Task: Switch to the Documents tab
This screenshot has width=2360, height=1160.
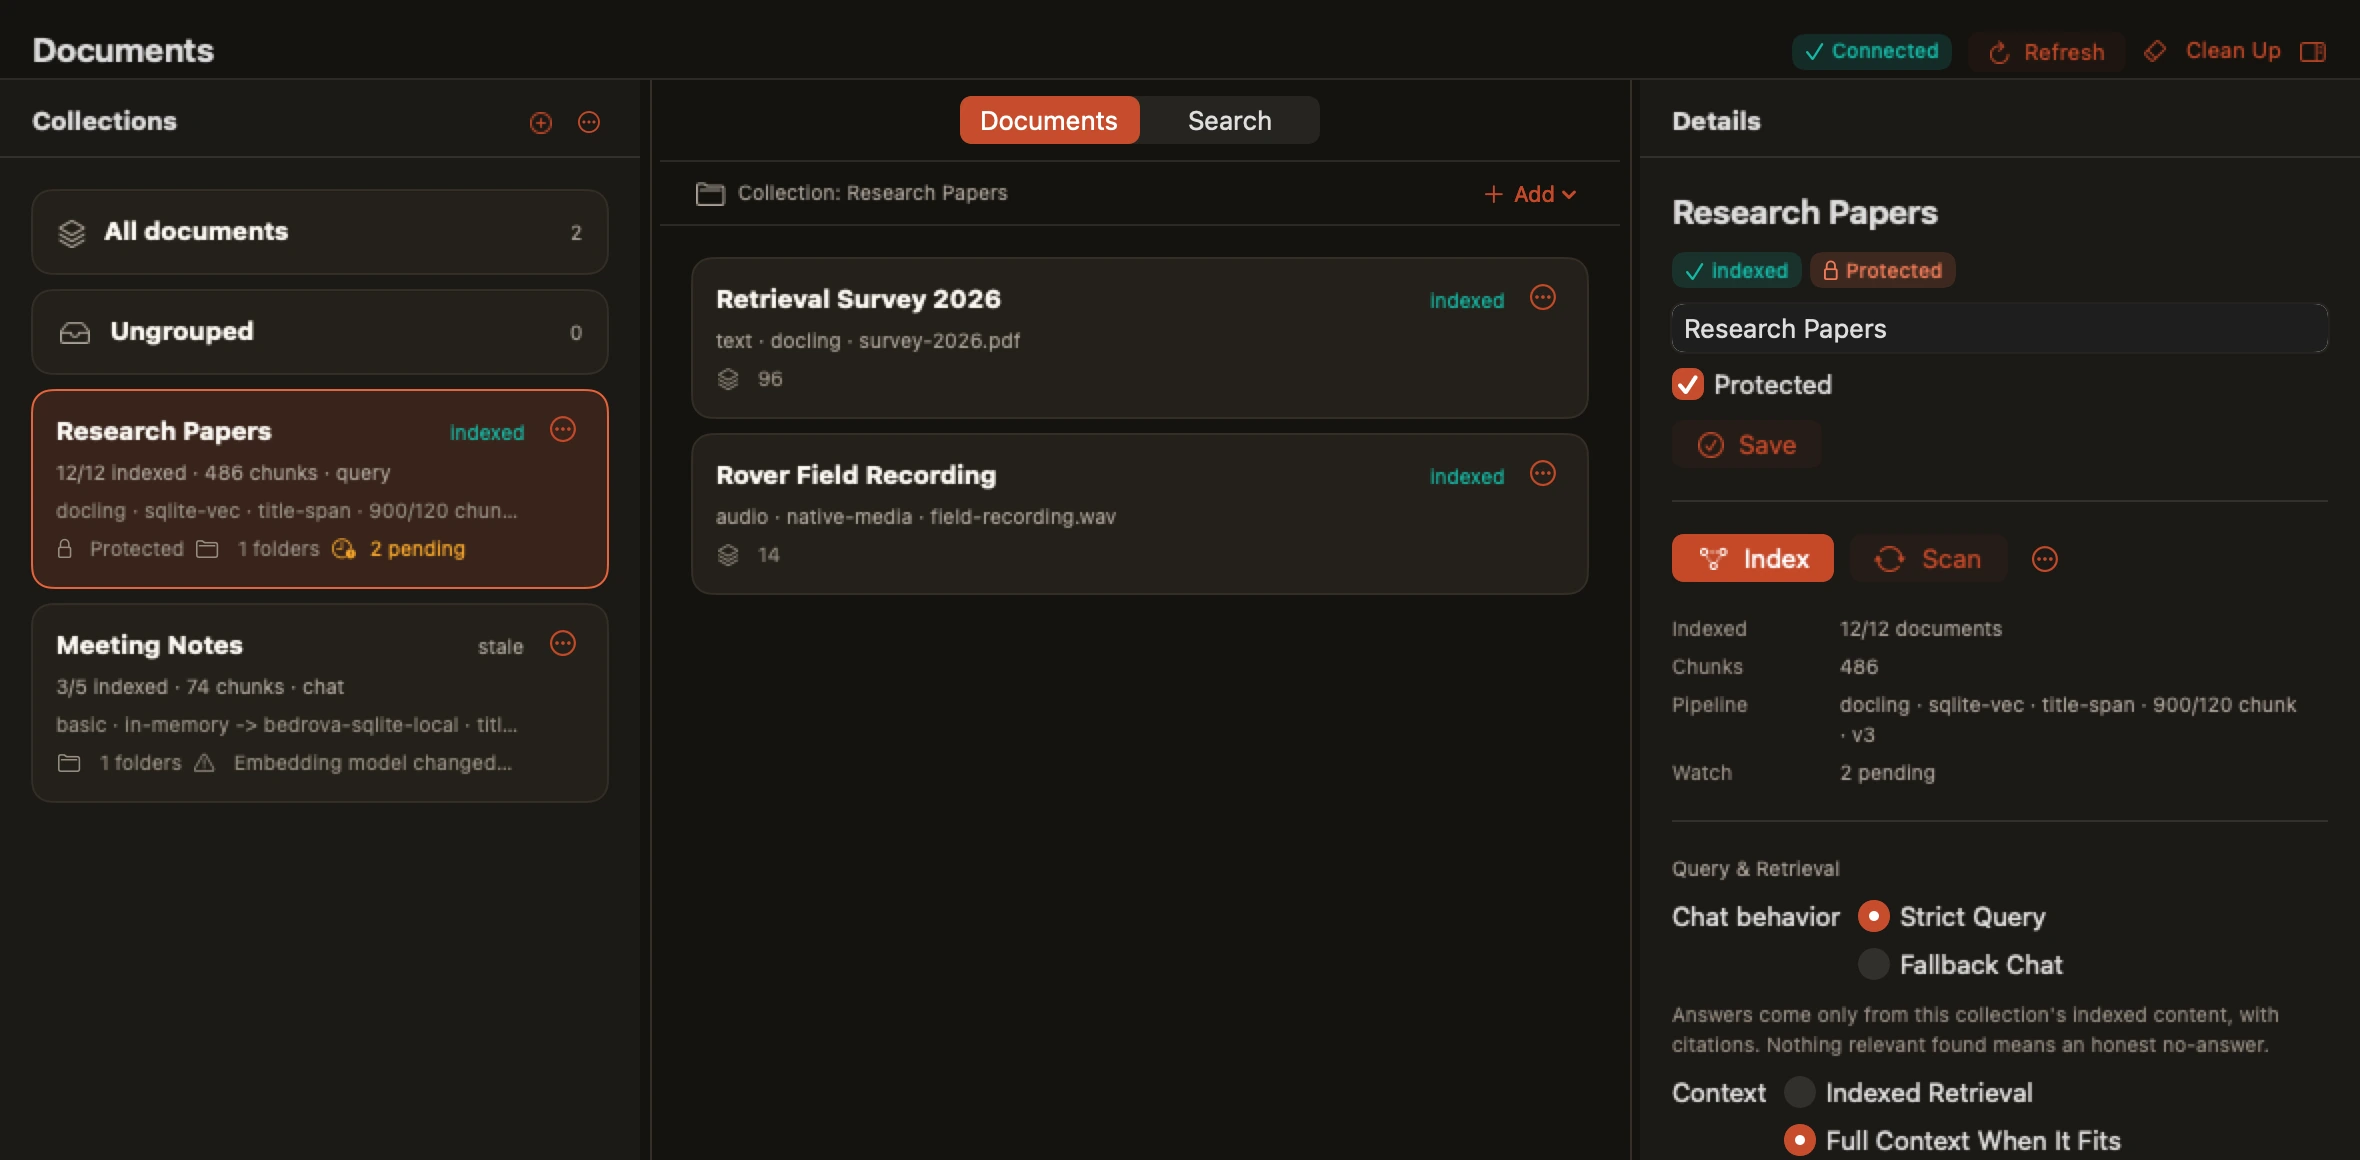Action: tap(1049, 121)
